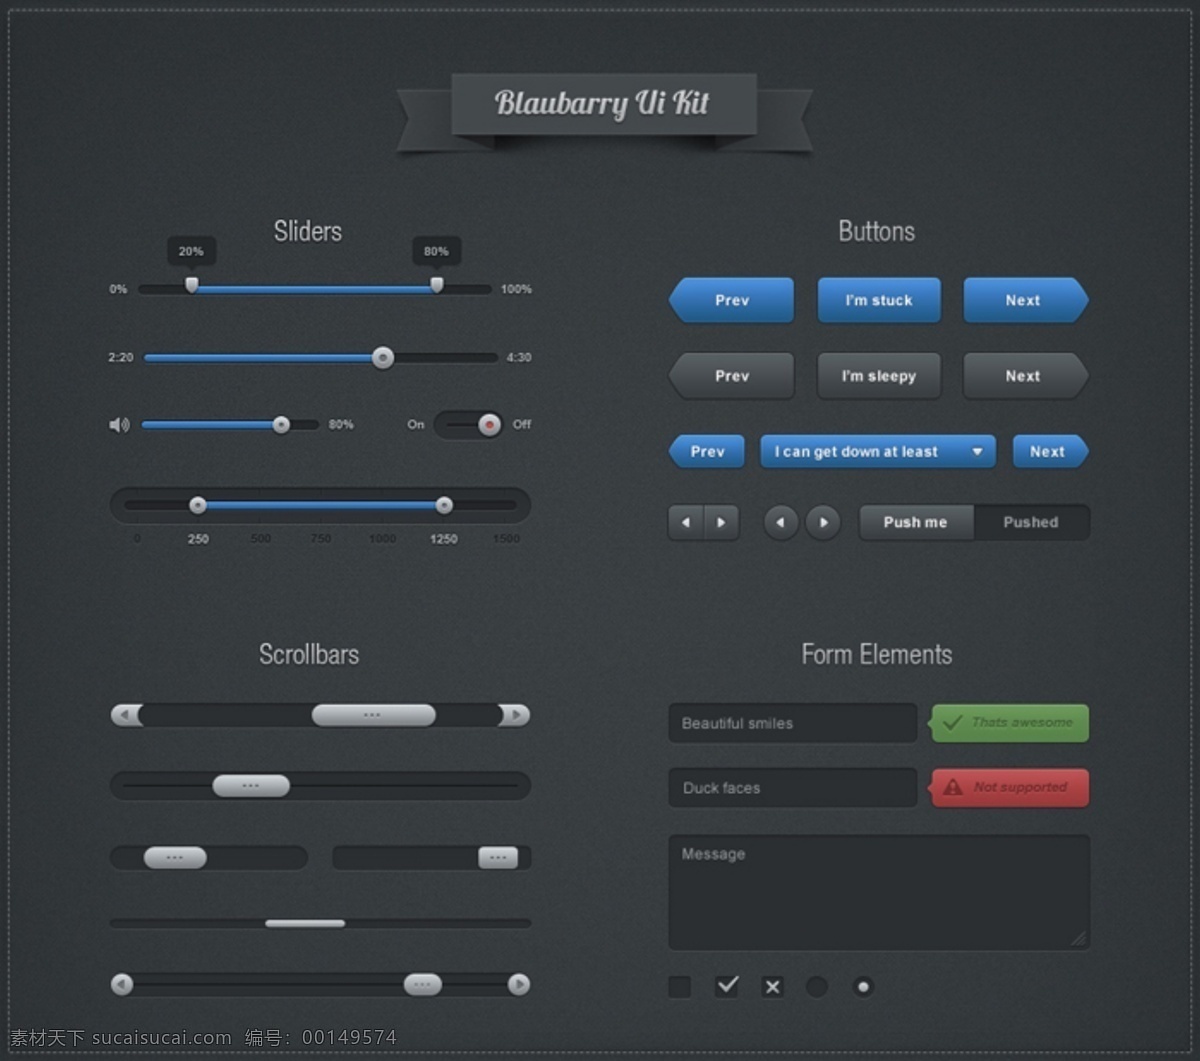Click the round right arrow button
Viewport: 1200px width, 1061px height.
click(x=823, y=522)
